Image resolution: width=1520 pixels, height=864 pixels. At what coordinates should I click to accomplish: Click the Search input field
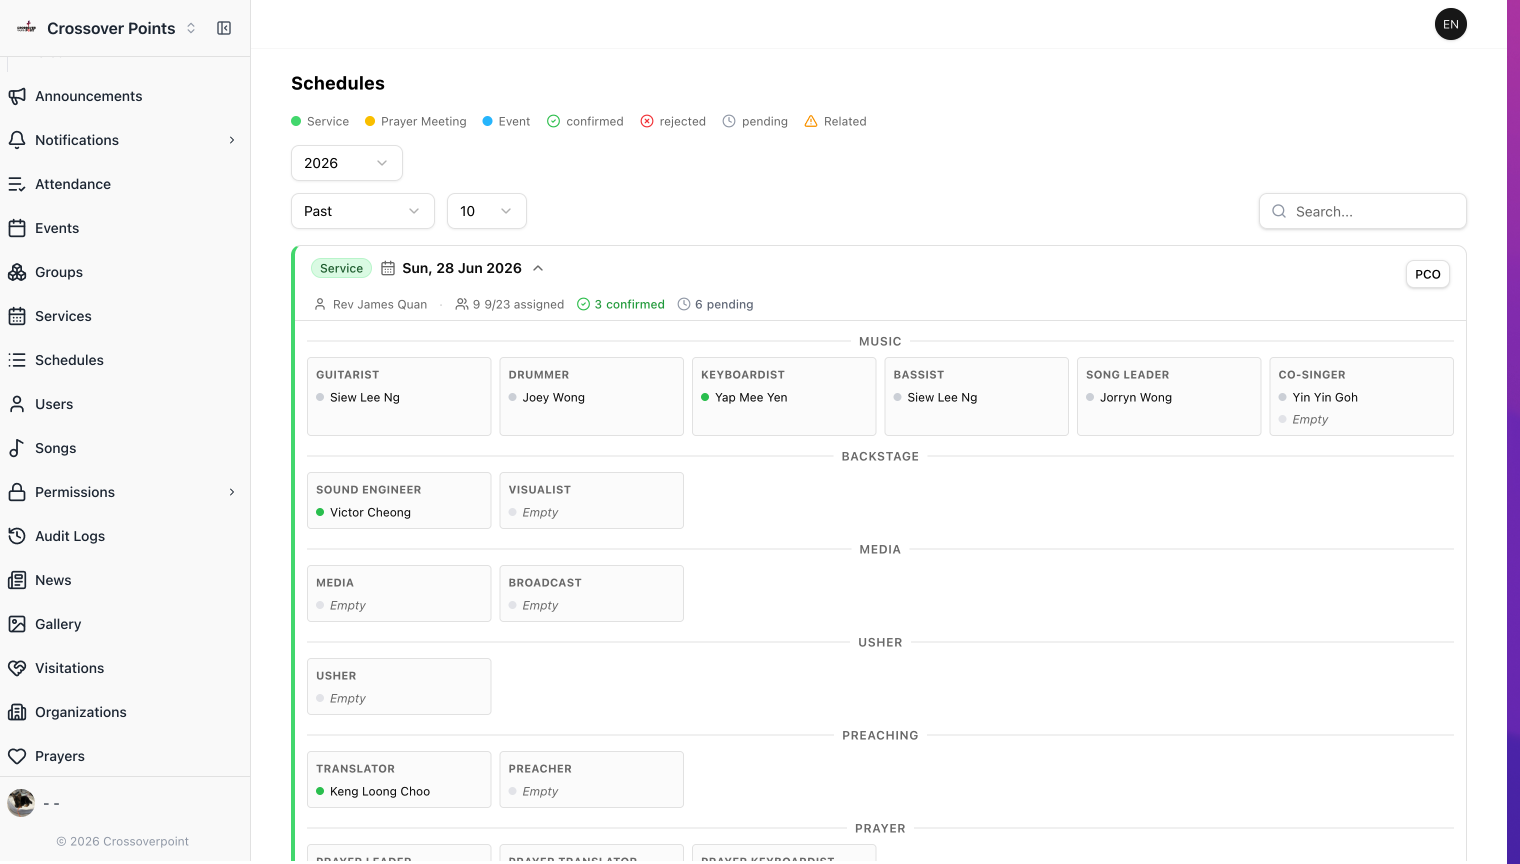[1363, 211]
